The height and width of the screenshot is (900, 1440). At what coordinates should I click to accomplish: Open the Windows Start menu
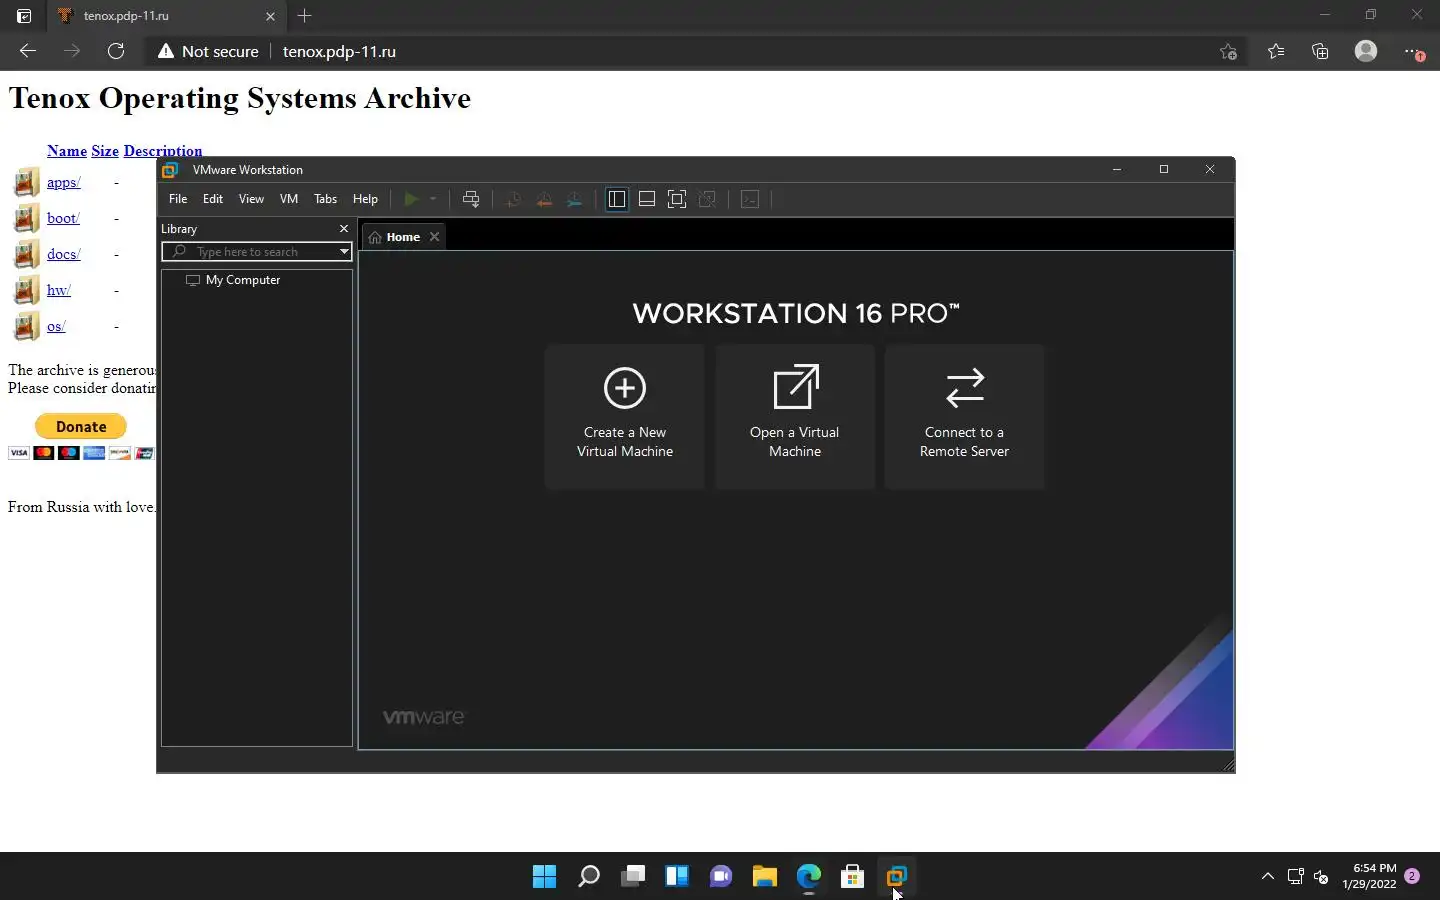coord(544,876)
